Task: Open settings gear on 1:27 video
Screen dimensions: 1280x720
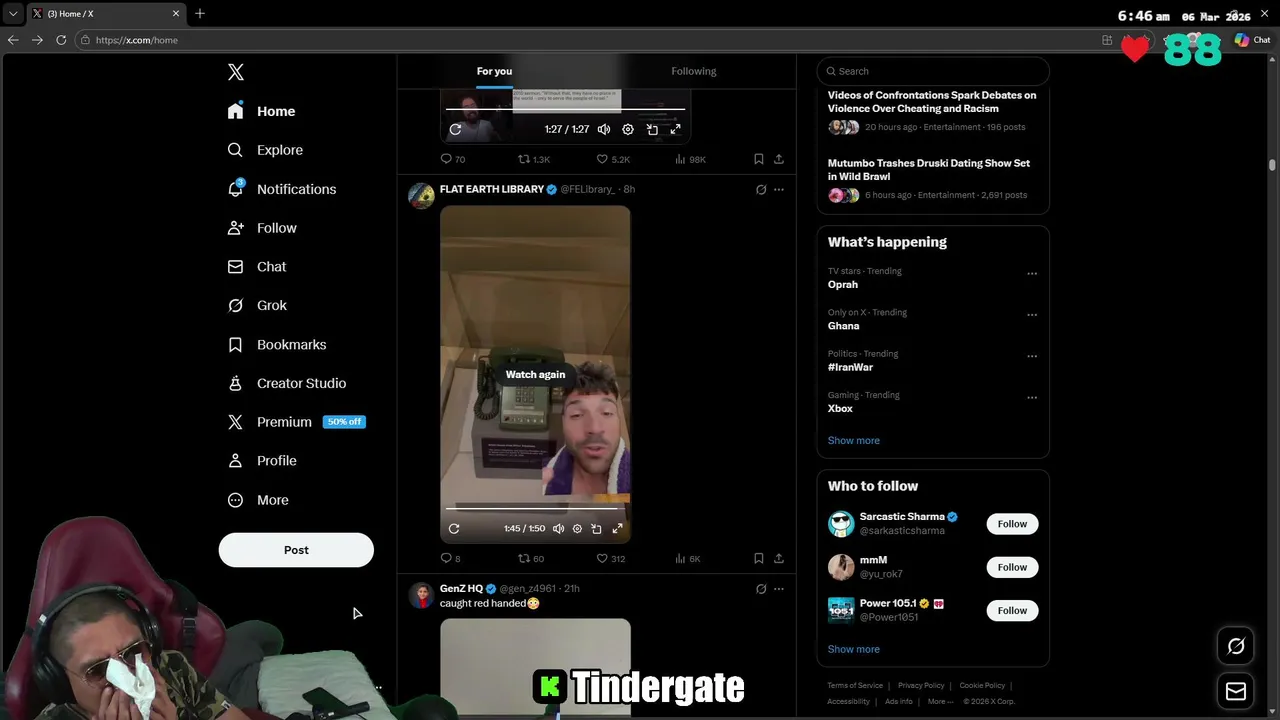Action: point(628,129)
